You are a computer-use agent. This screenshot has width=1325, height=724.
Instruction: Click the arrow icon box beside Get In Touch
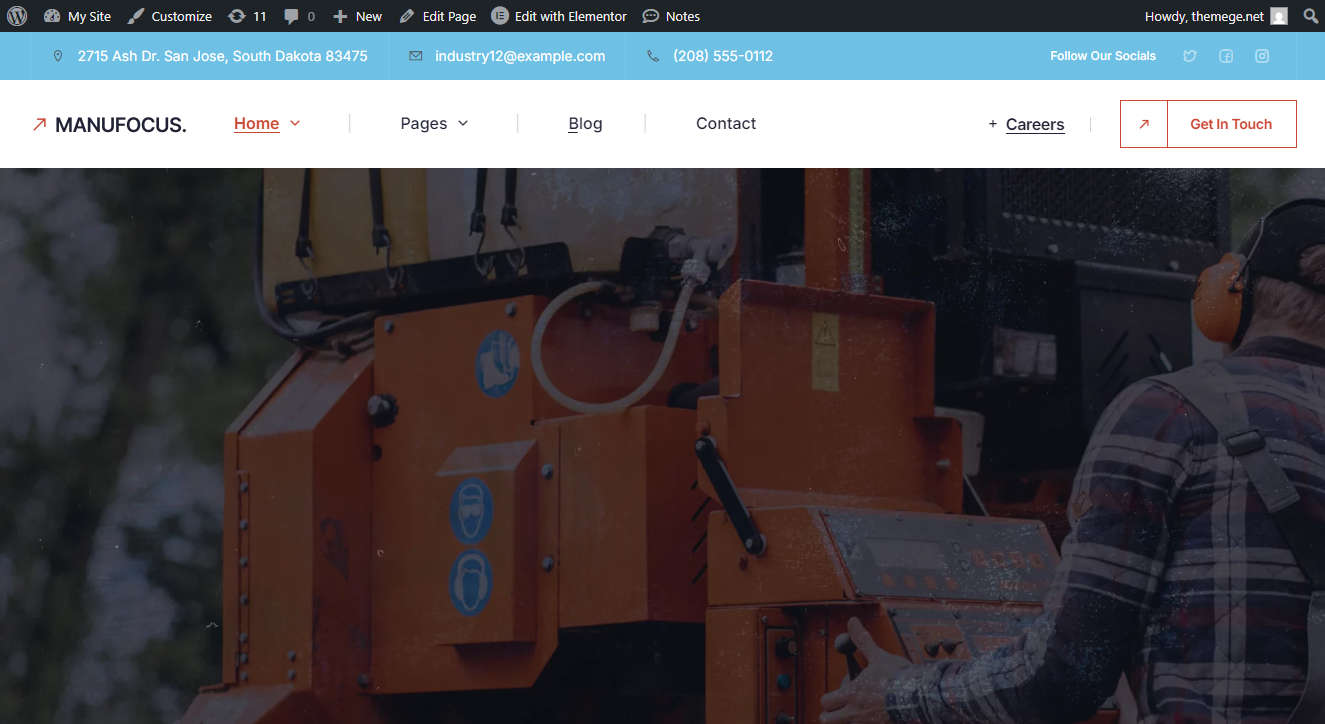1144,124
